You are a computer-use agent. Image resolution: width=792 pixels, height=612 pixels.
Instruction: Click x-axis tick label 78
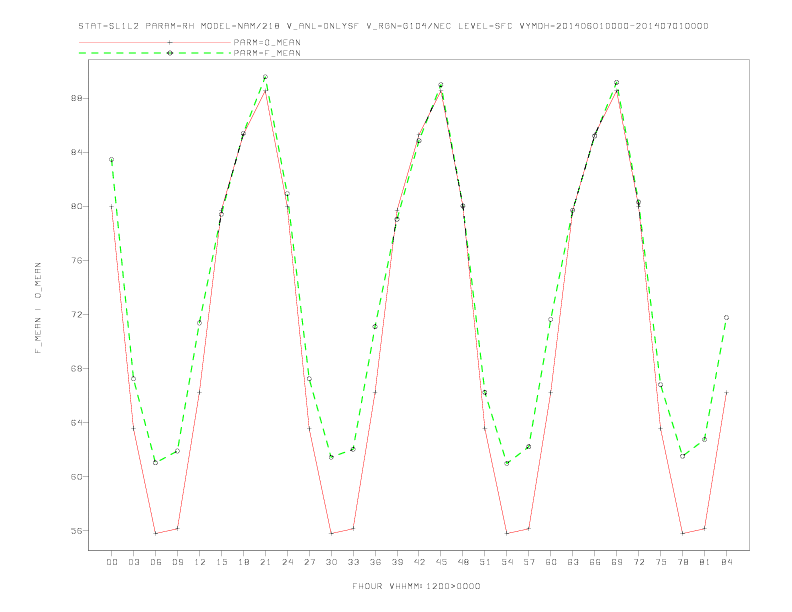point(683,562)
